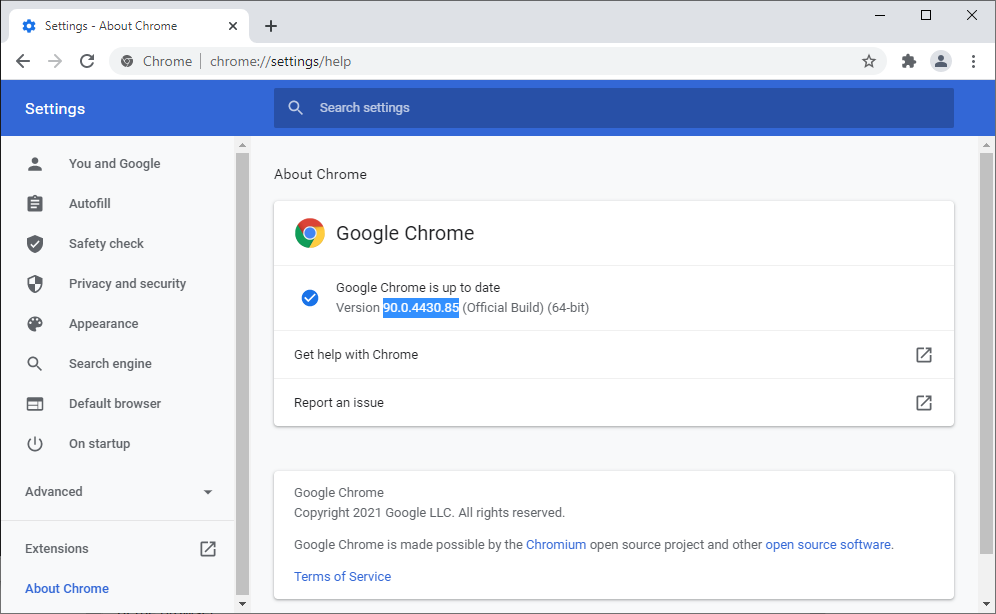This screenshot has width=996, height=614.
Task: Select the Privacy and security icon
Action: click(x=36, y=283)
